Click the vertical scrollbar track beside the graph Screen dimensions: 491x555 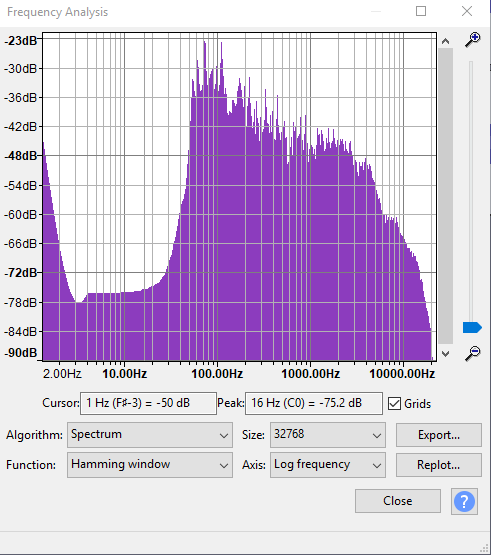445,196
